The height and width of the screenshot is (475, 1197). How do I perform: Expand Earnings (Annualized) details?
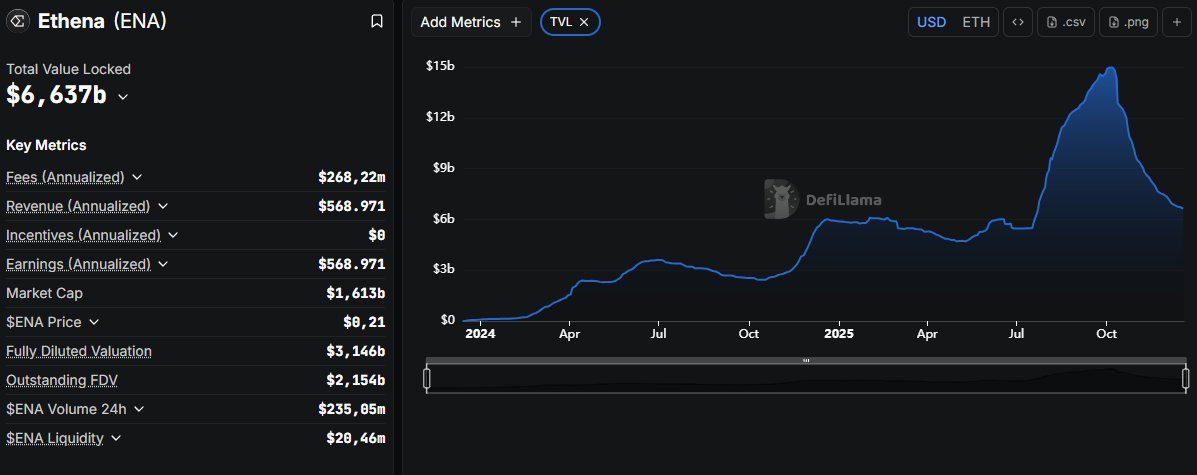point(163,264)
